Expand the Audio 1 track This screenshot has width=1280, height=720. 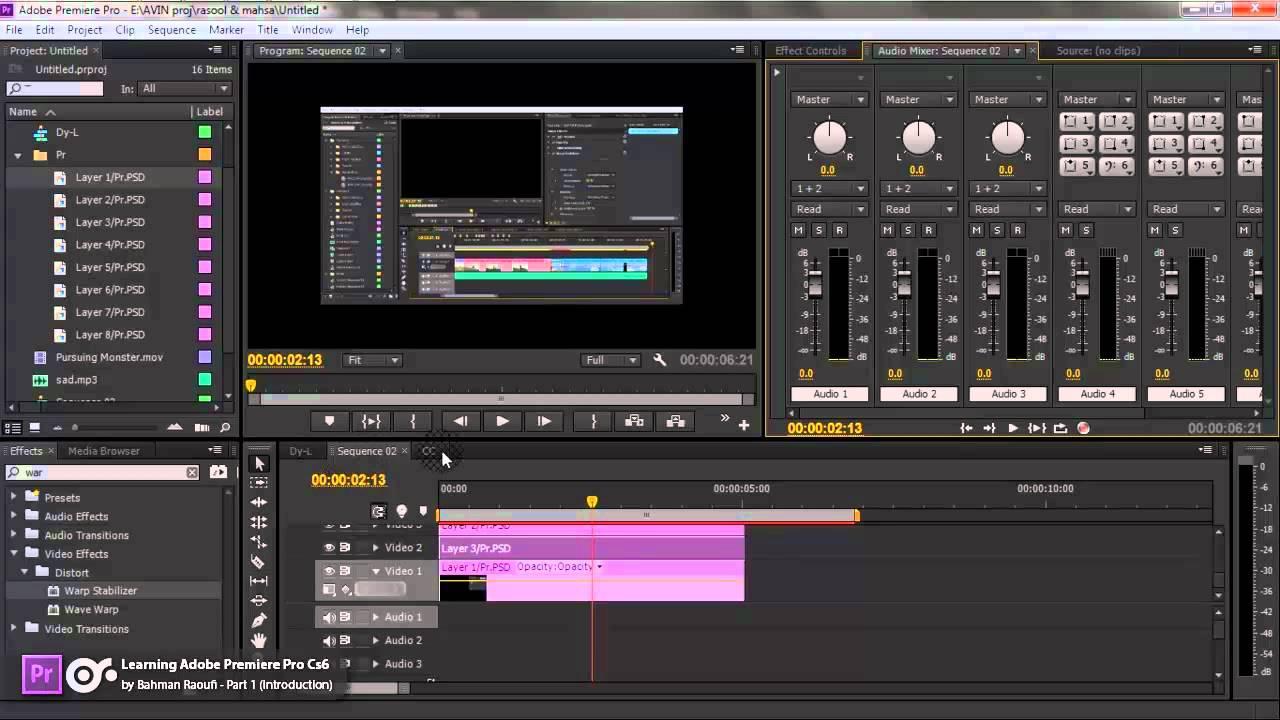(x=376, y=617)
